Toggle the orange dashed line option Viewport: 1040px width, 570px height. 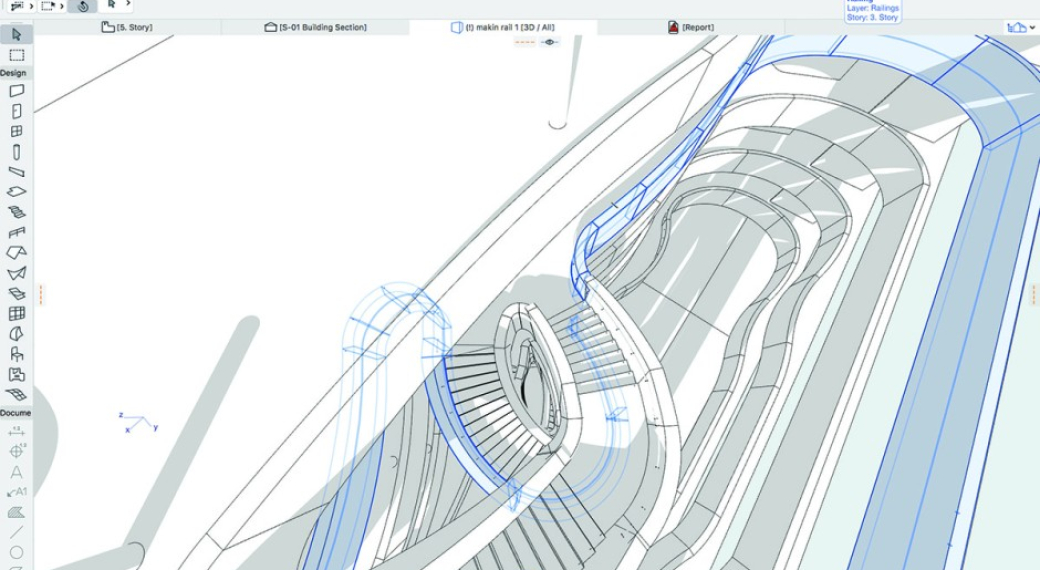(x=524, y=42)
